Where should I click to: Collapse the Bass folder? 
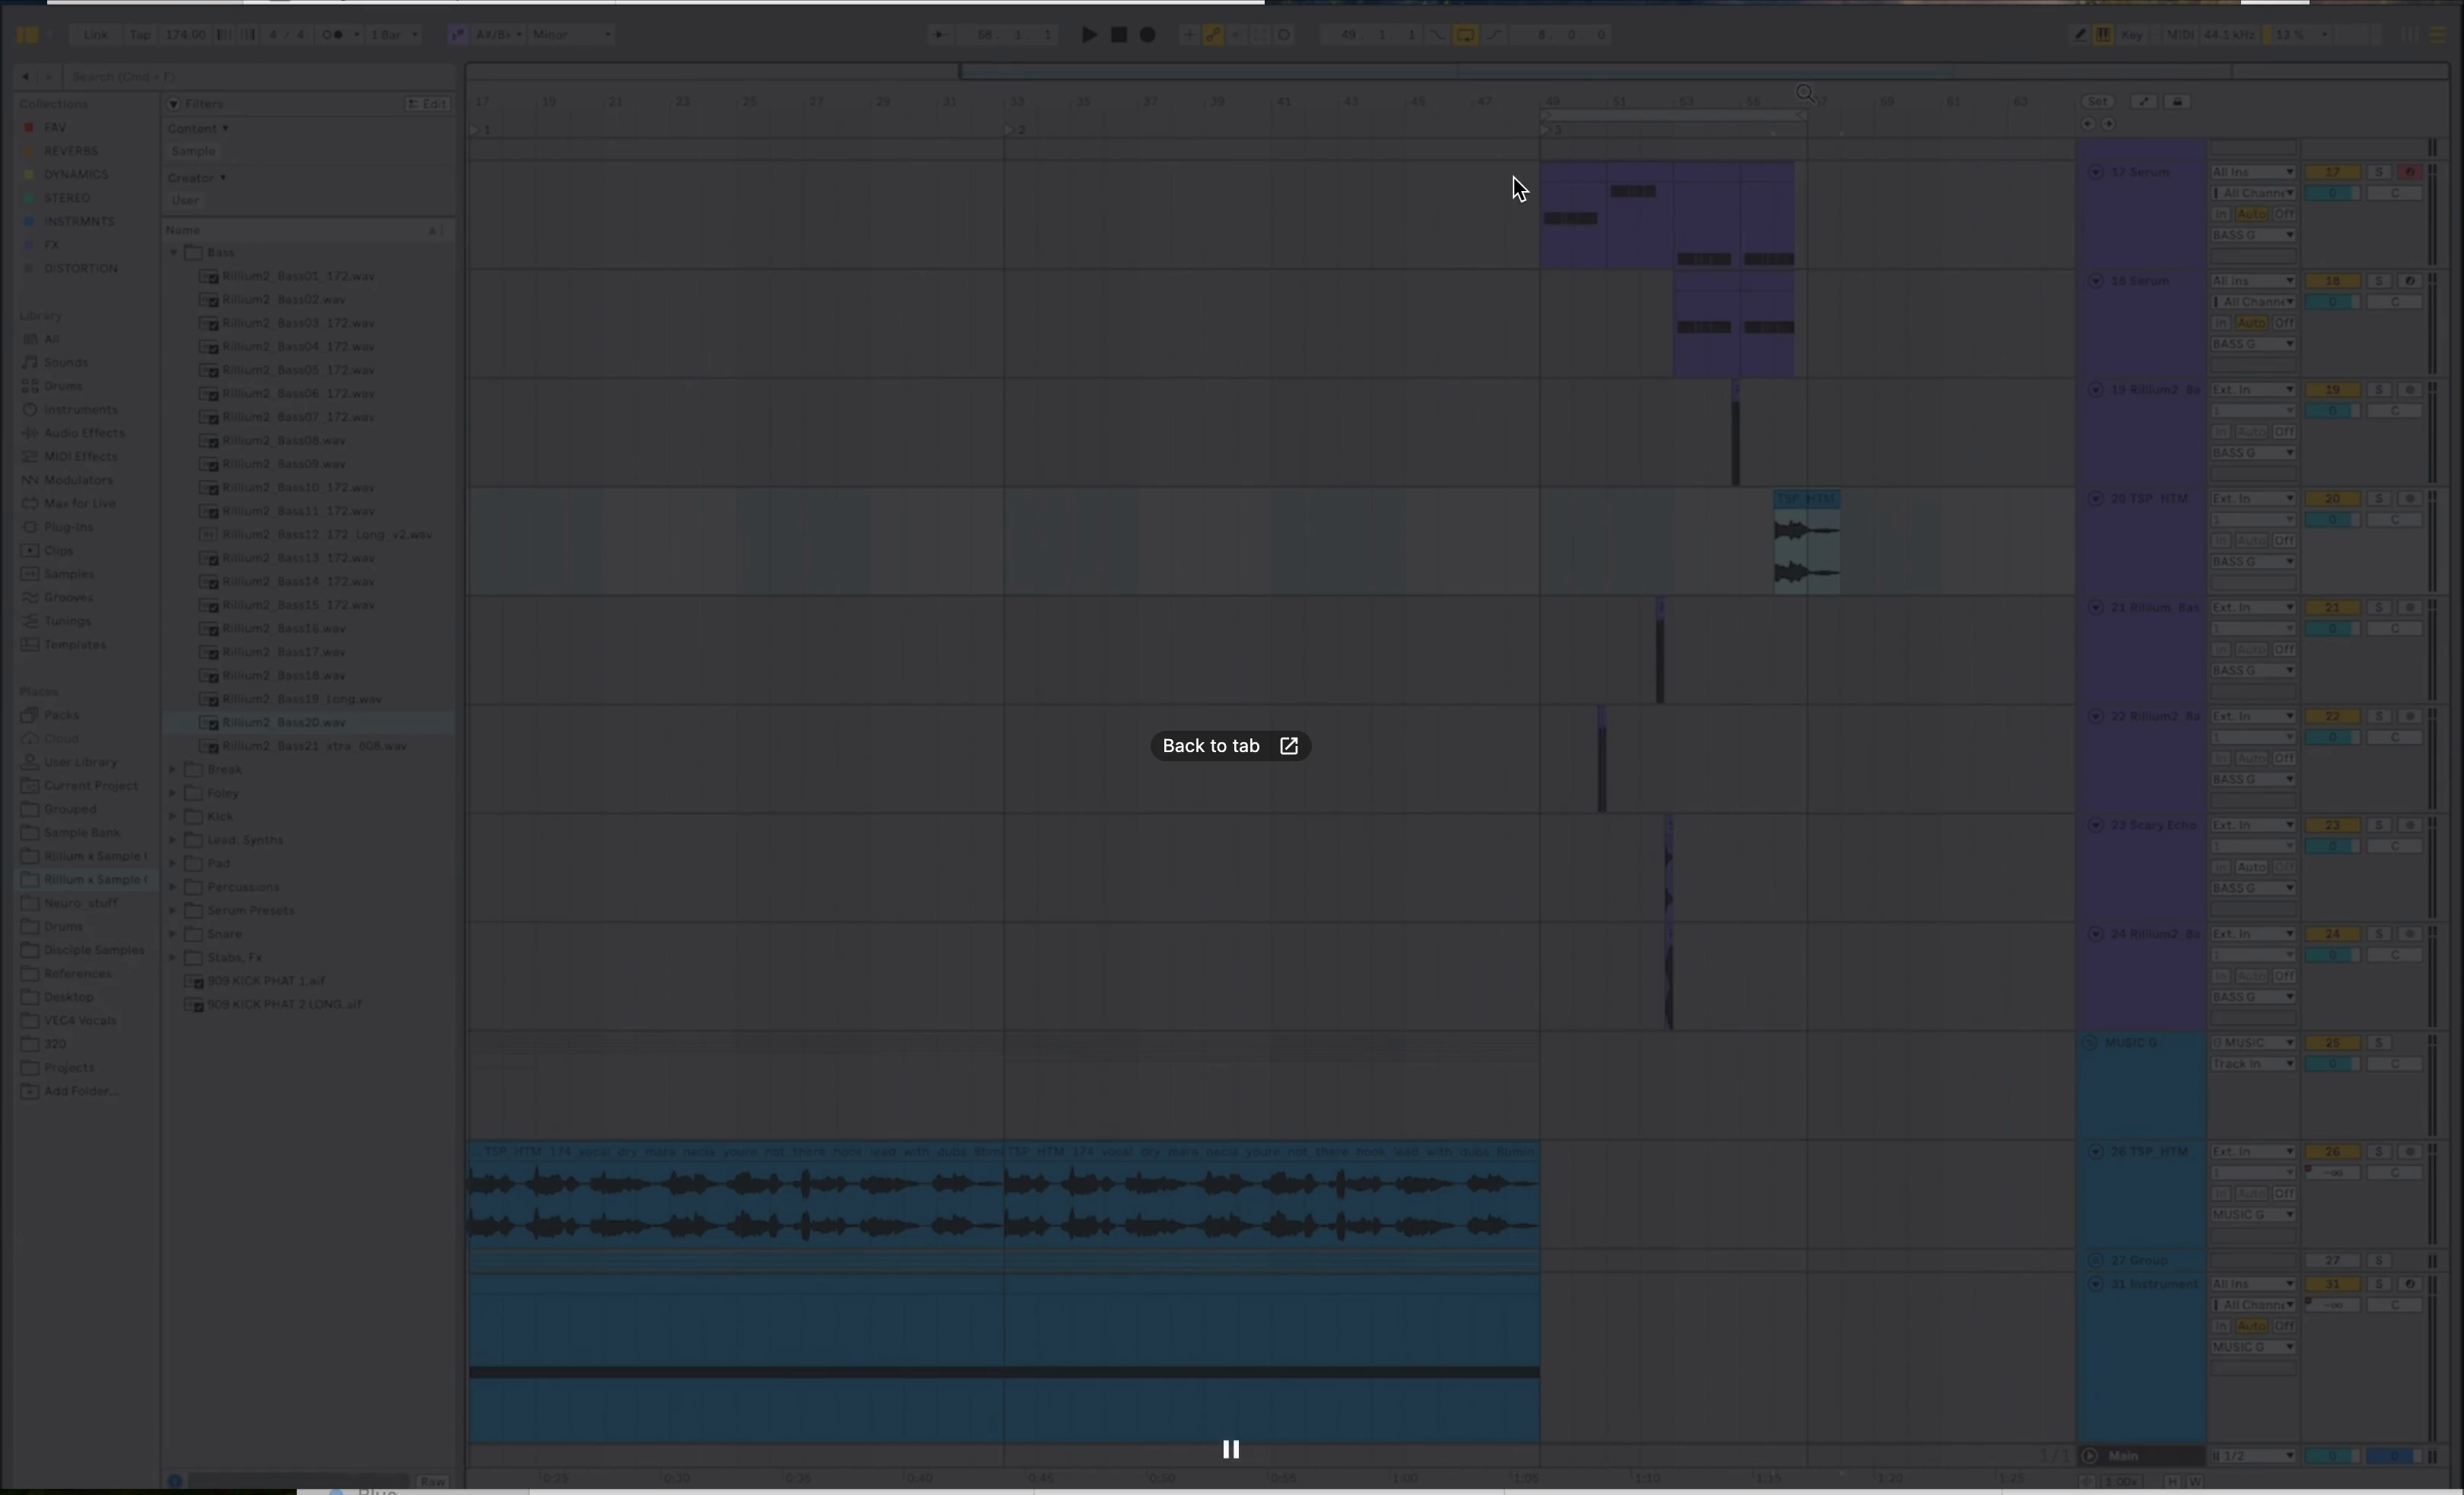tap(173, 253)
